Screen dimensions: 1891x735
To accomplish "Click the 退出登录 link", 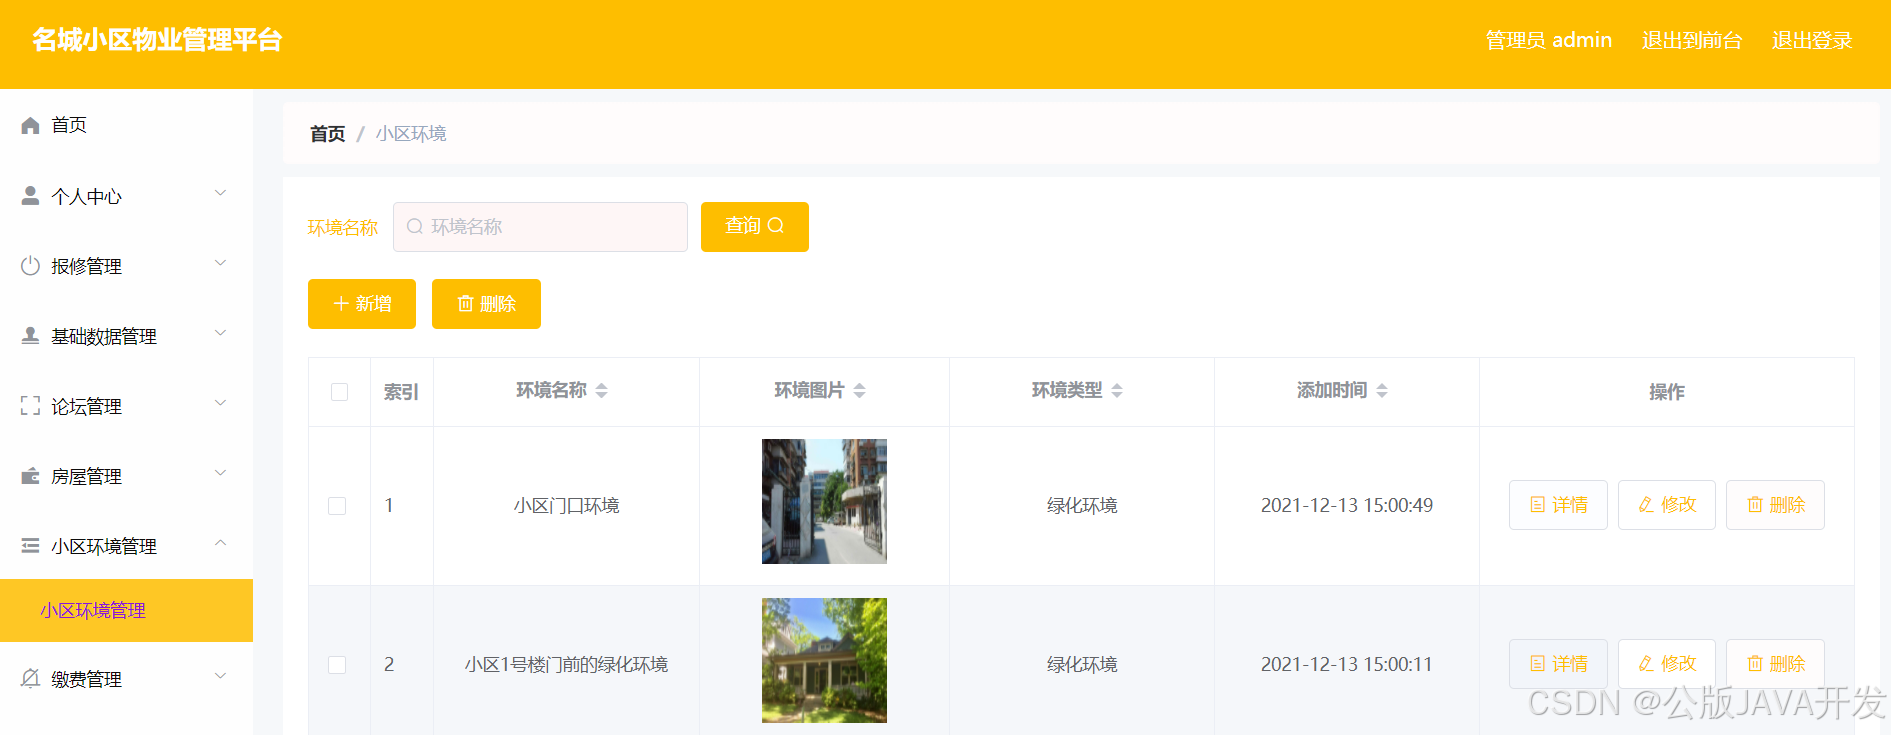I will click(1812, 40).
